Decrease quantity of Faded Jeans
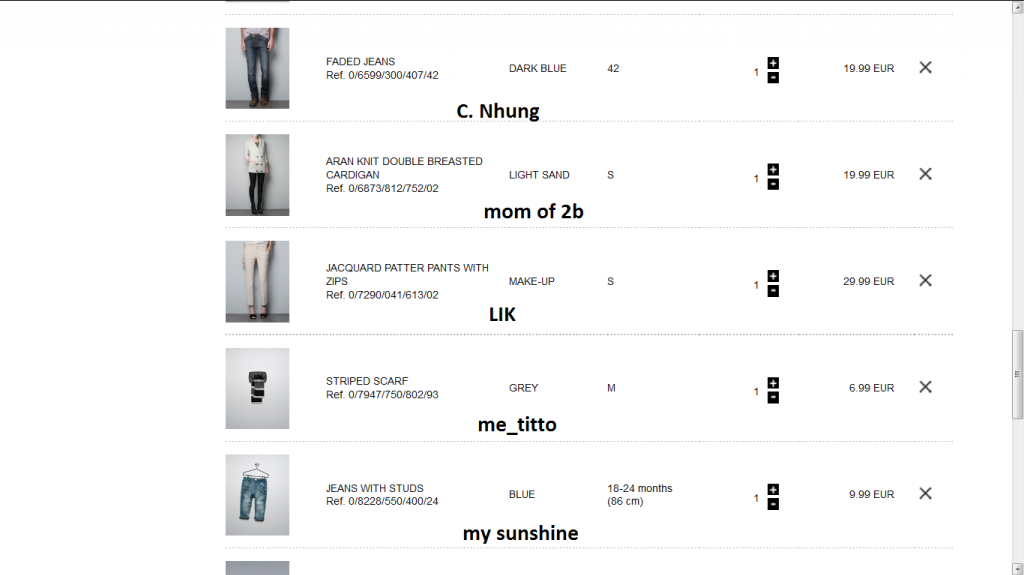The height and width of the screenshot is (575, 1024). coord(773,77)
